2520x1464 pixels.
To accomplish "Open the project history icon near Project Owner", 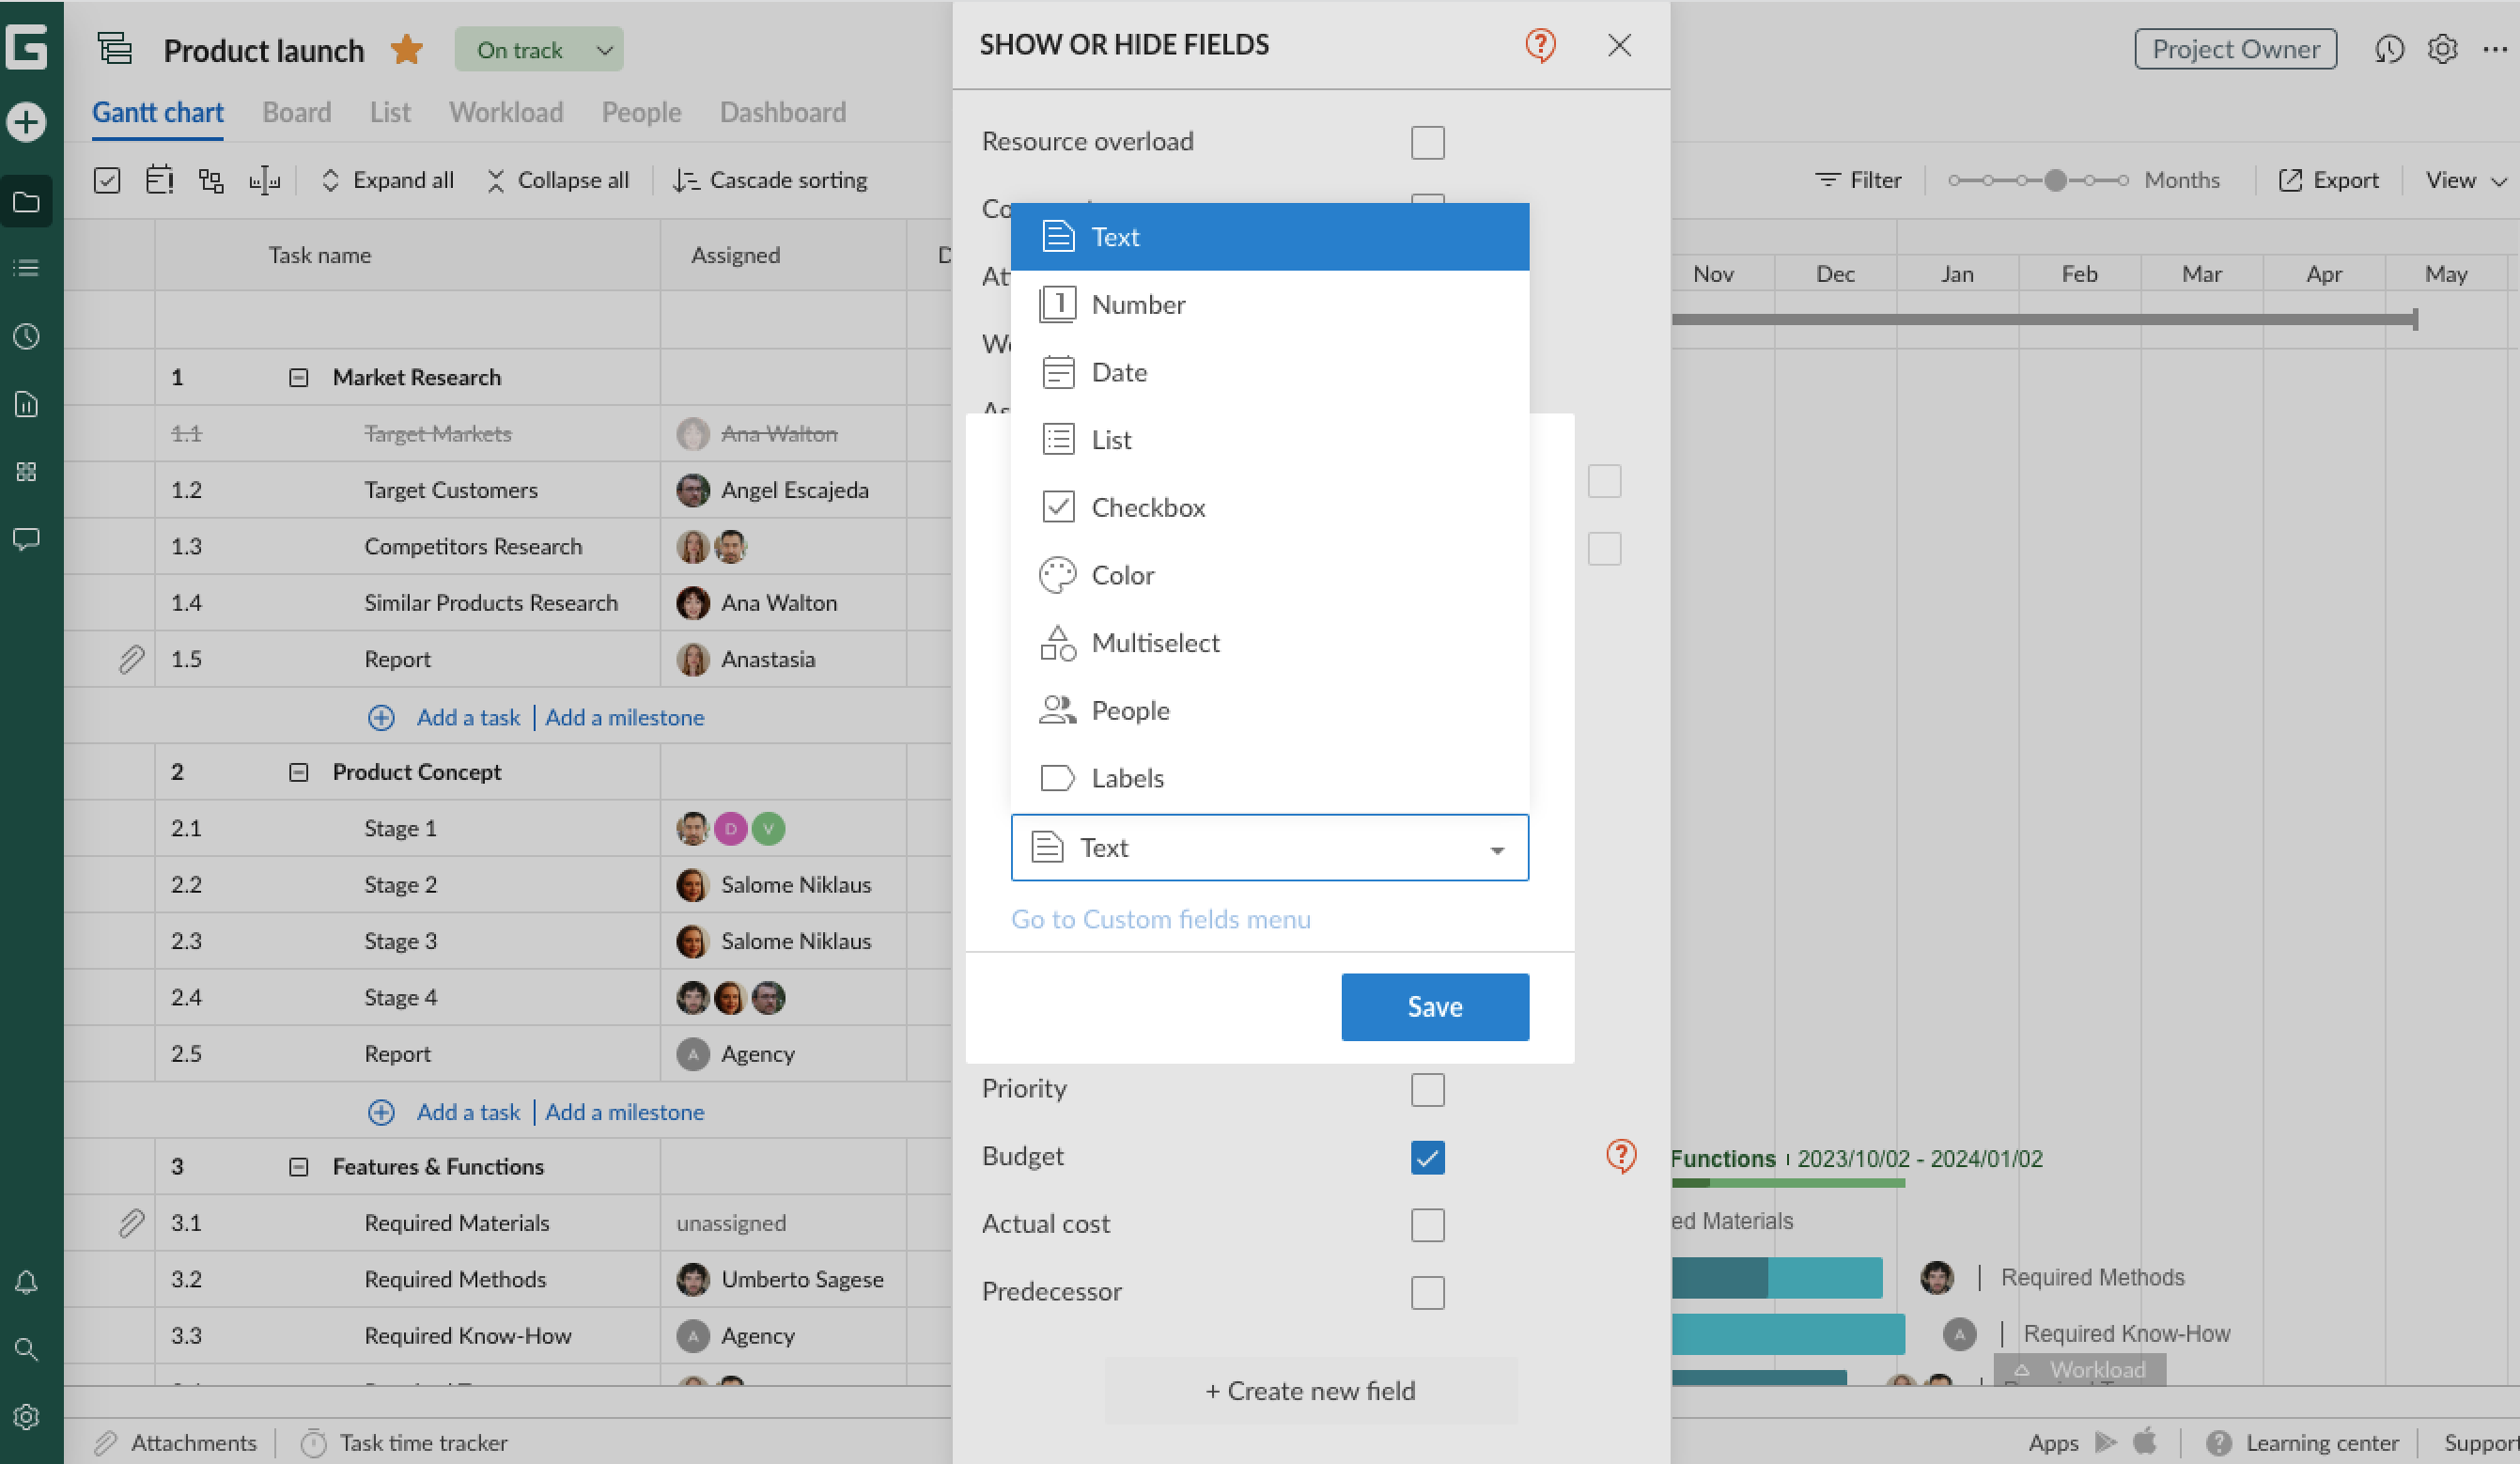I will click(2390, 48).
